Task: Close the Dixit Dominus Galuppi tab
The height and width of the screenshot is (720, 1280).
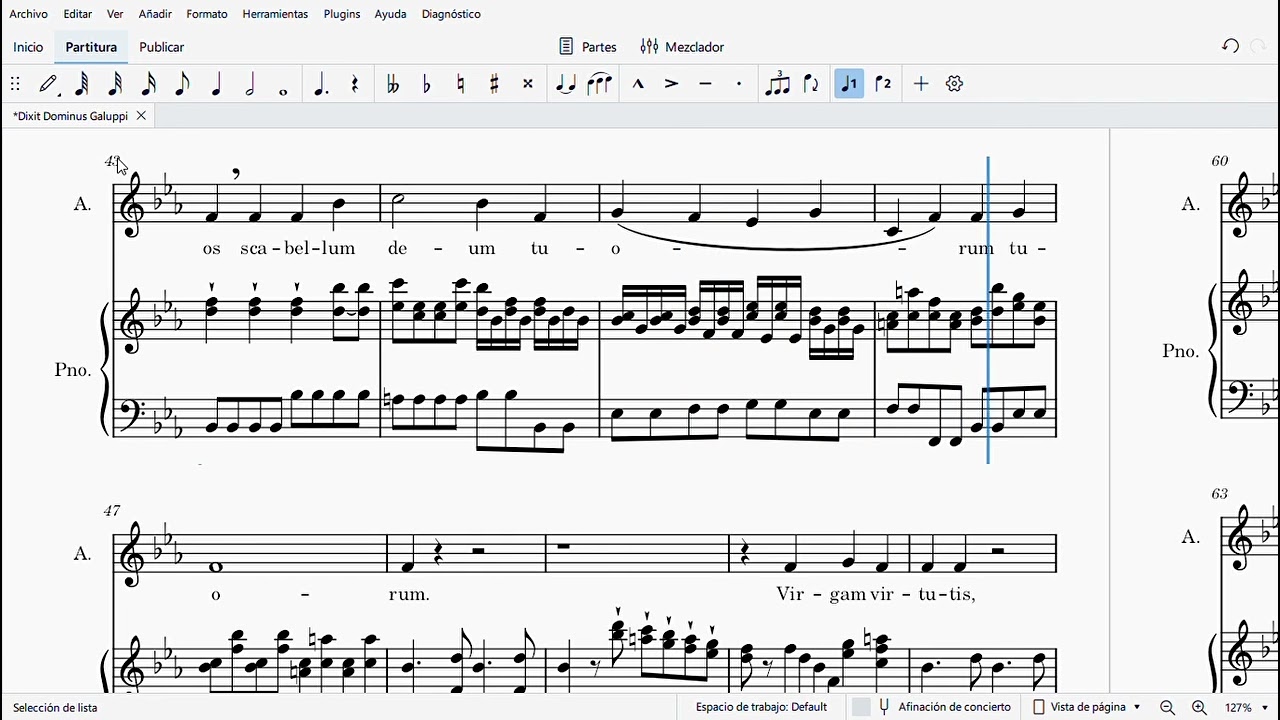Action: click(141, 116)
